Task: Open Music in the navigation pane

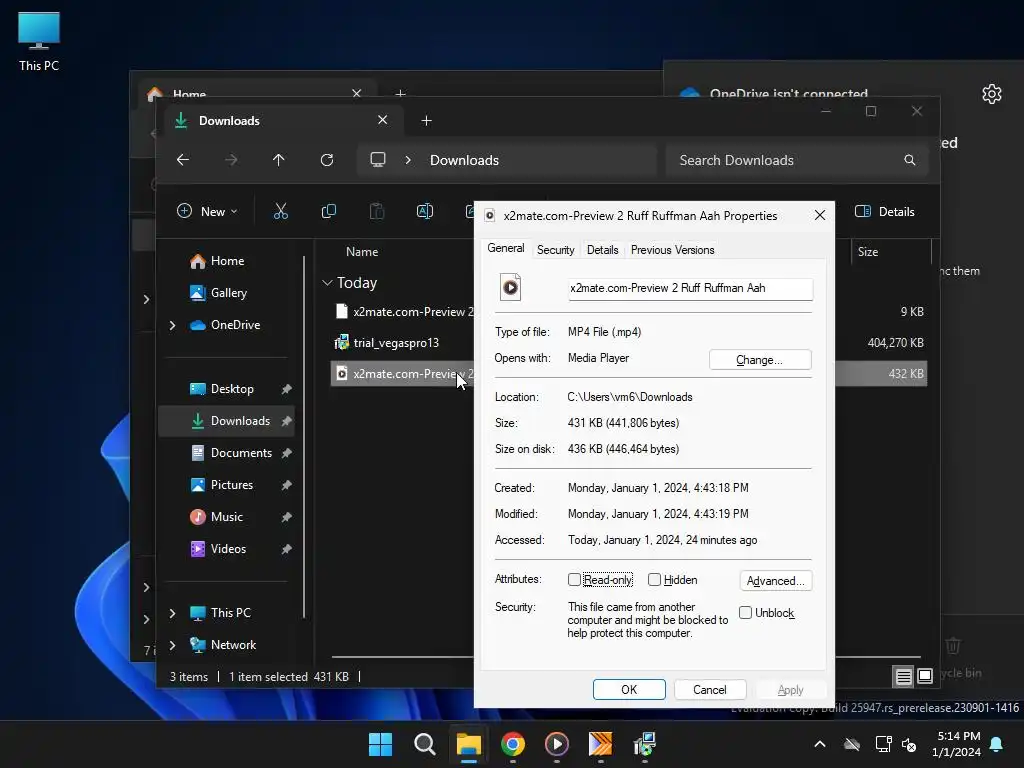Action: [x=226, y=517]
